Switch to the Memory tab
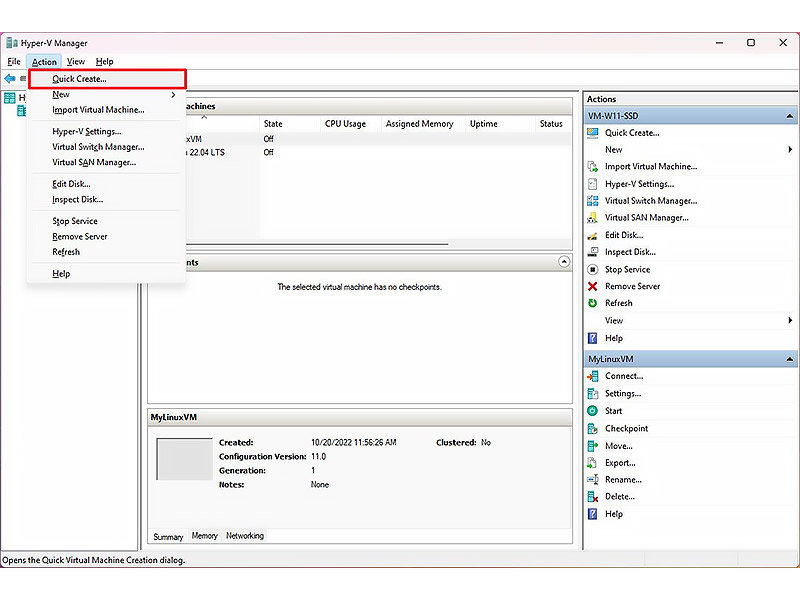The width and height of the screenshot is (800, 600). pyautogui.click(x=205, y=536)
